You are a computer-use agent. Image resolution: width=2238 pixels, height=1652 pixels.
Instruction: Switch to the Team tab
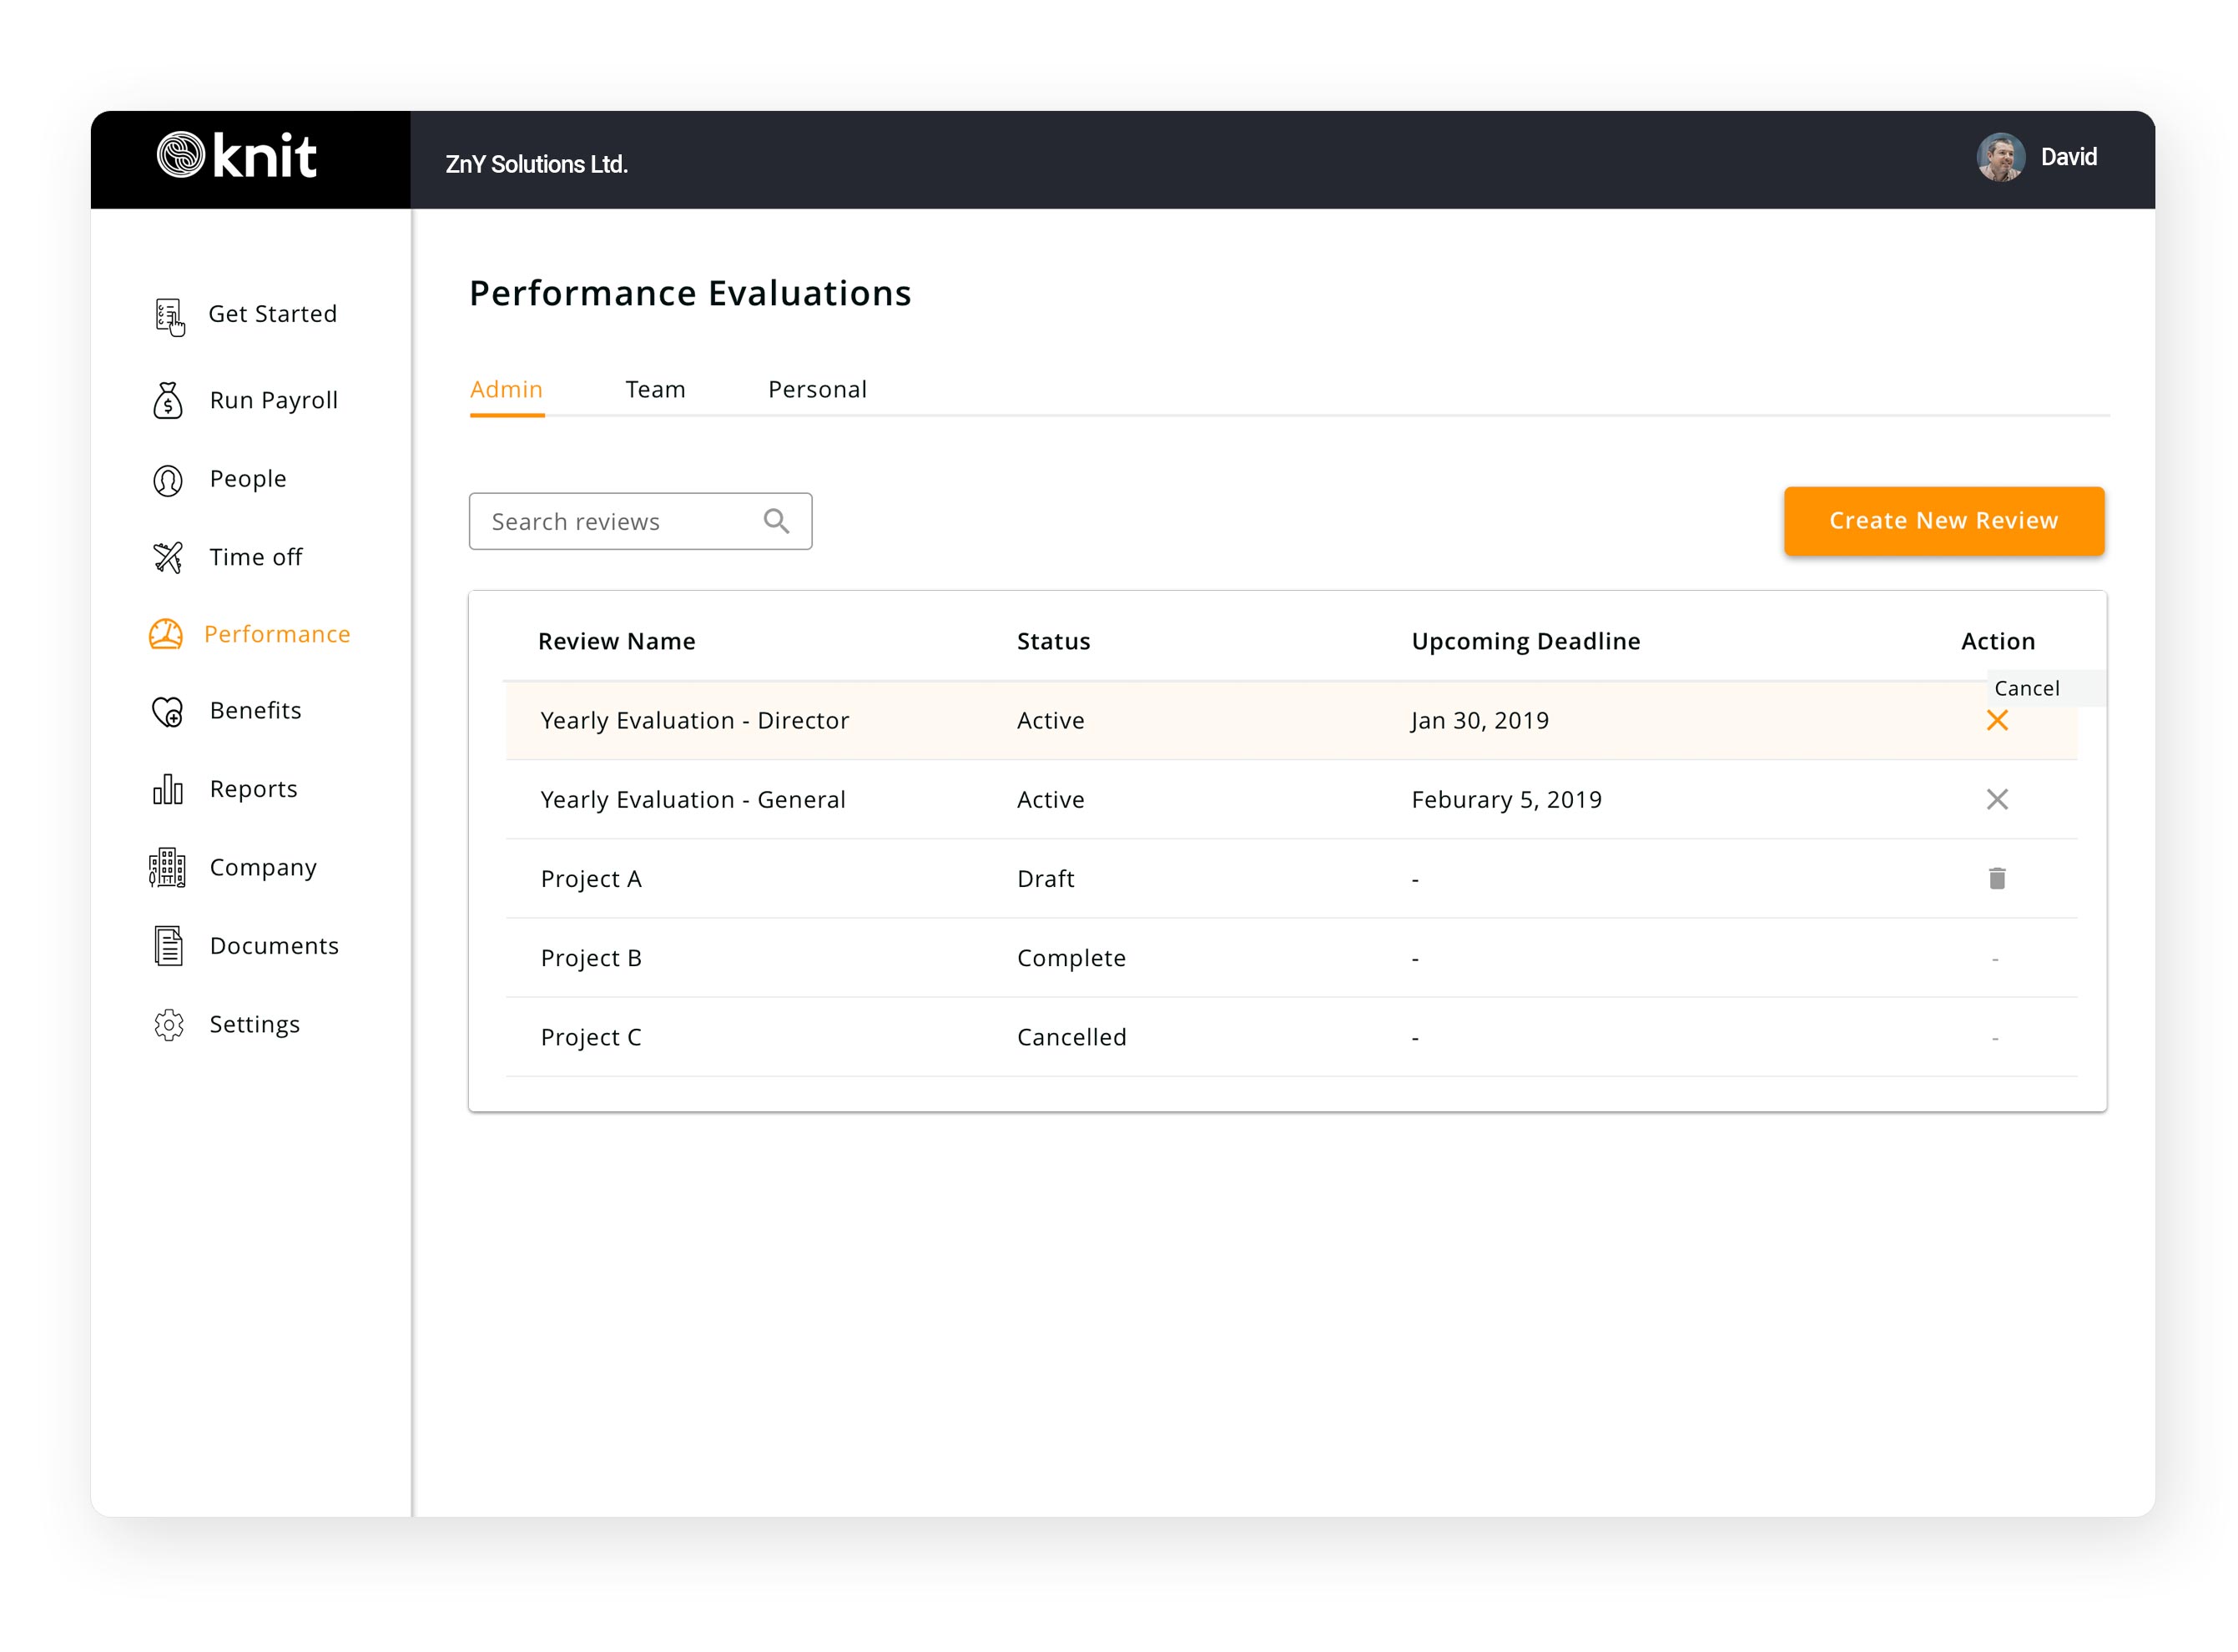click(x=655, y=389)
